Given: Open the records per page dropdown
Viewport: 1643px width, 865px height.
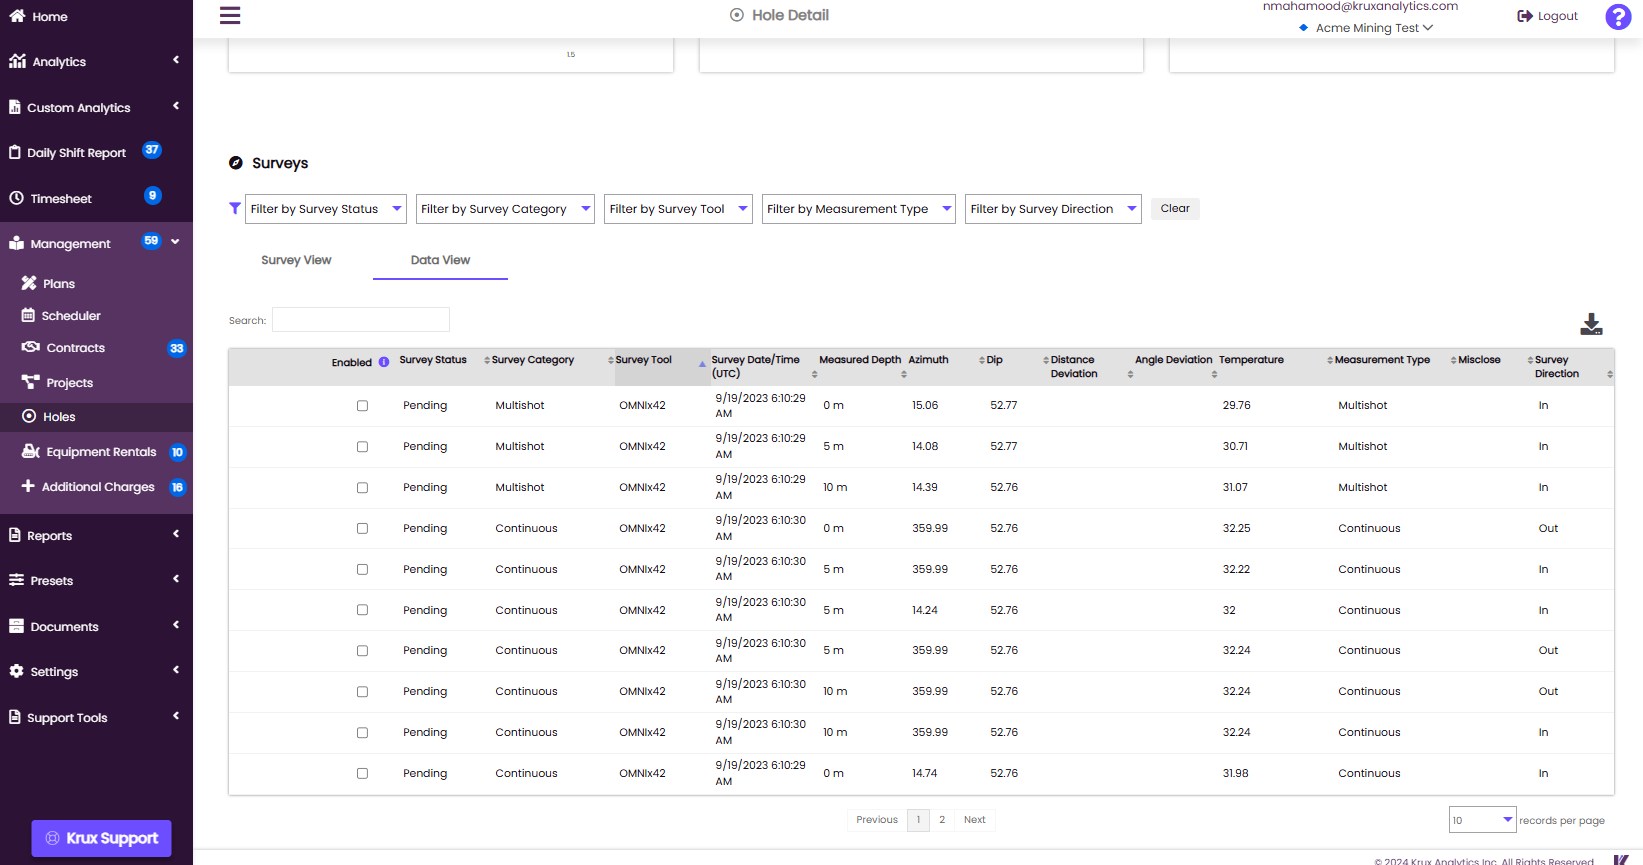Looking at the screenshot, I should pyautogui.click(x=1482, y=820).
